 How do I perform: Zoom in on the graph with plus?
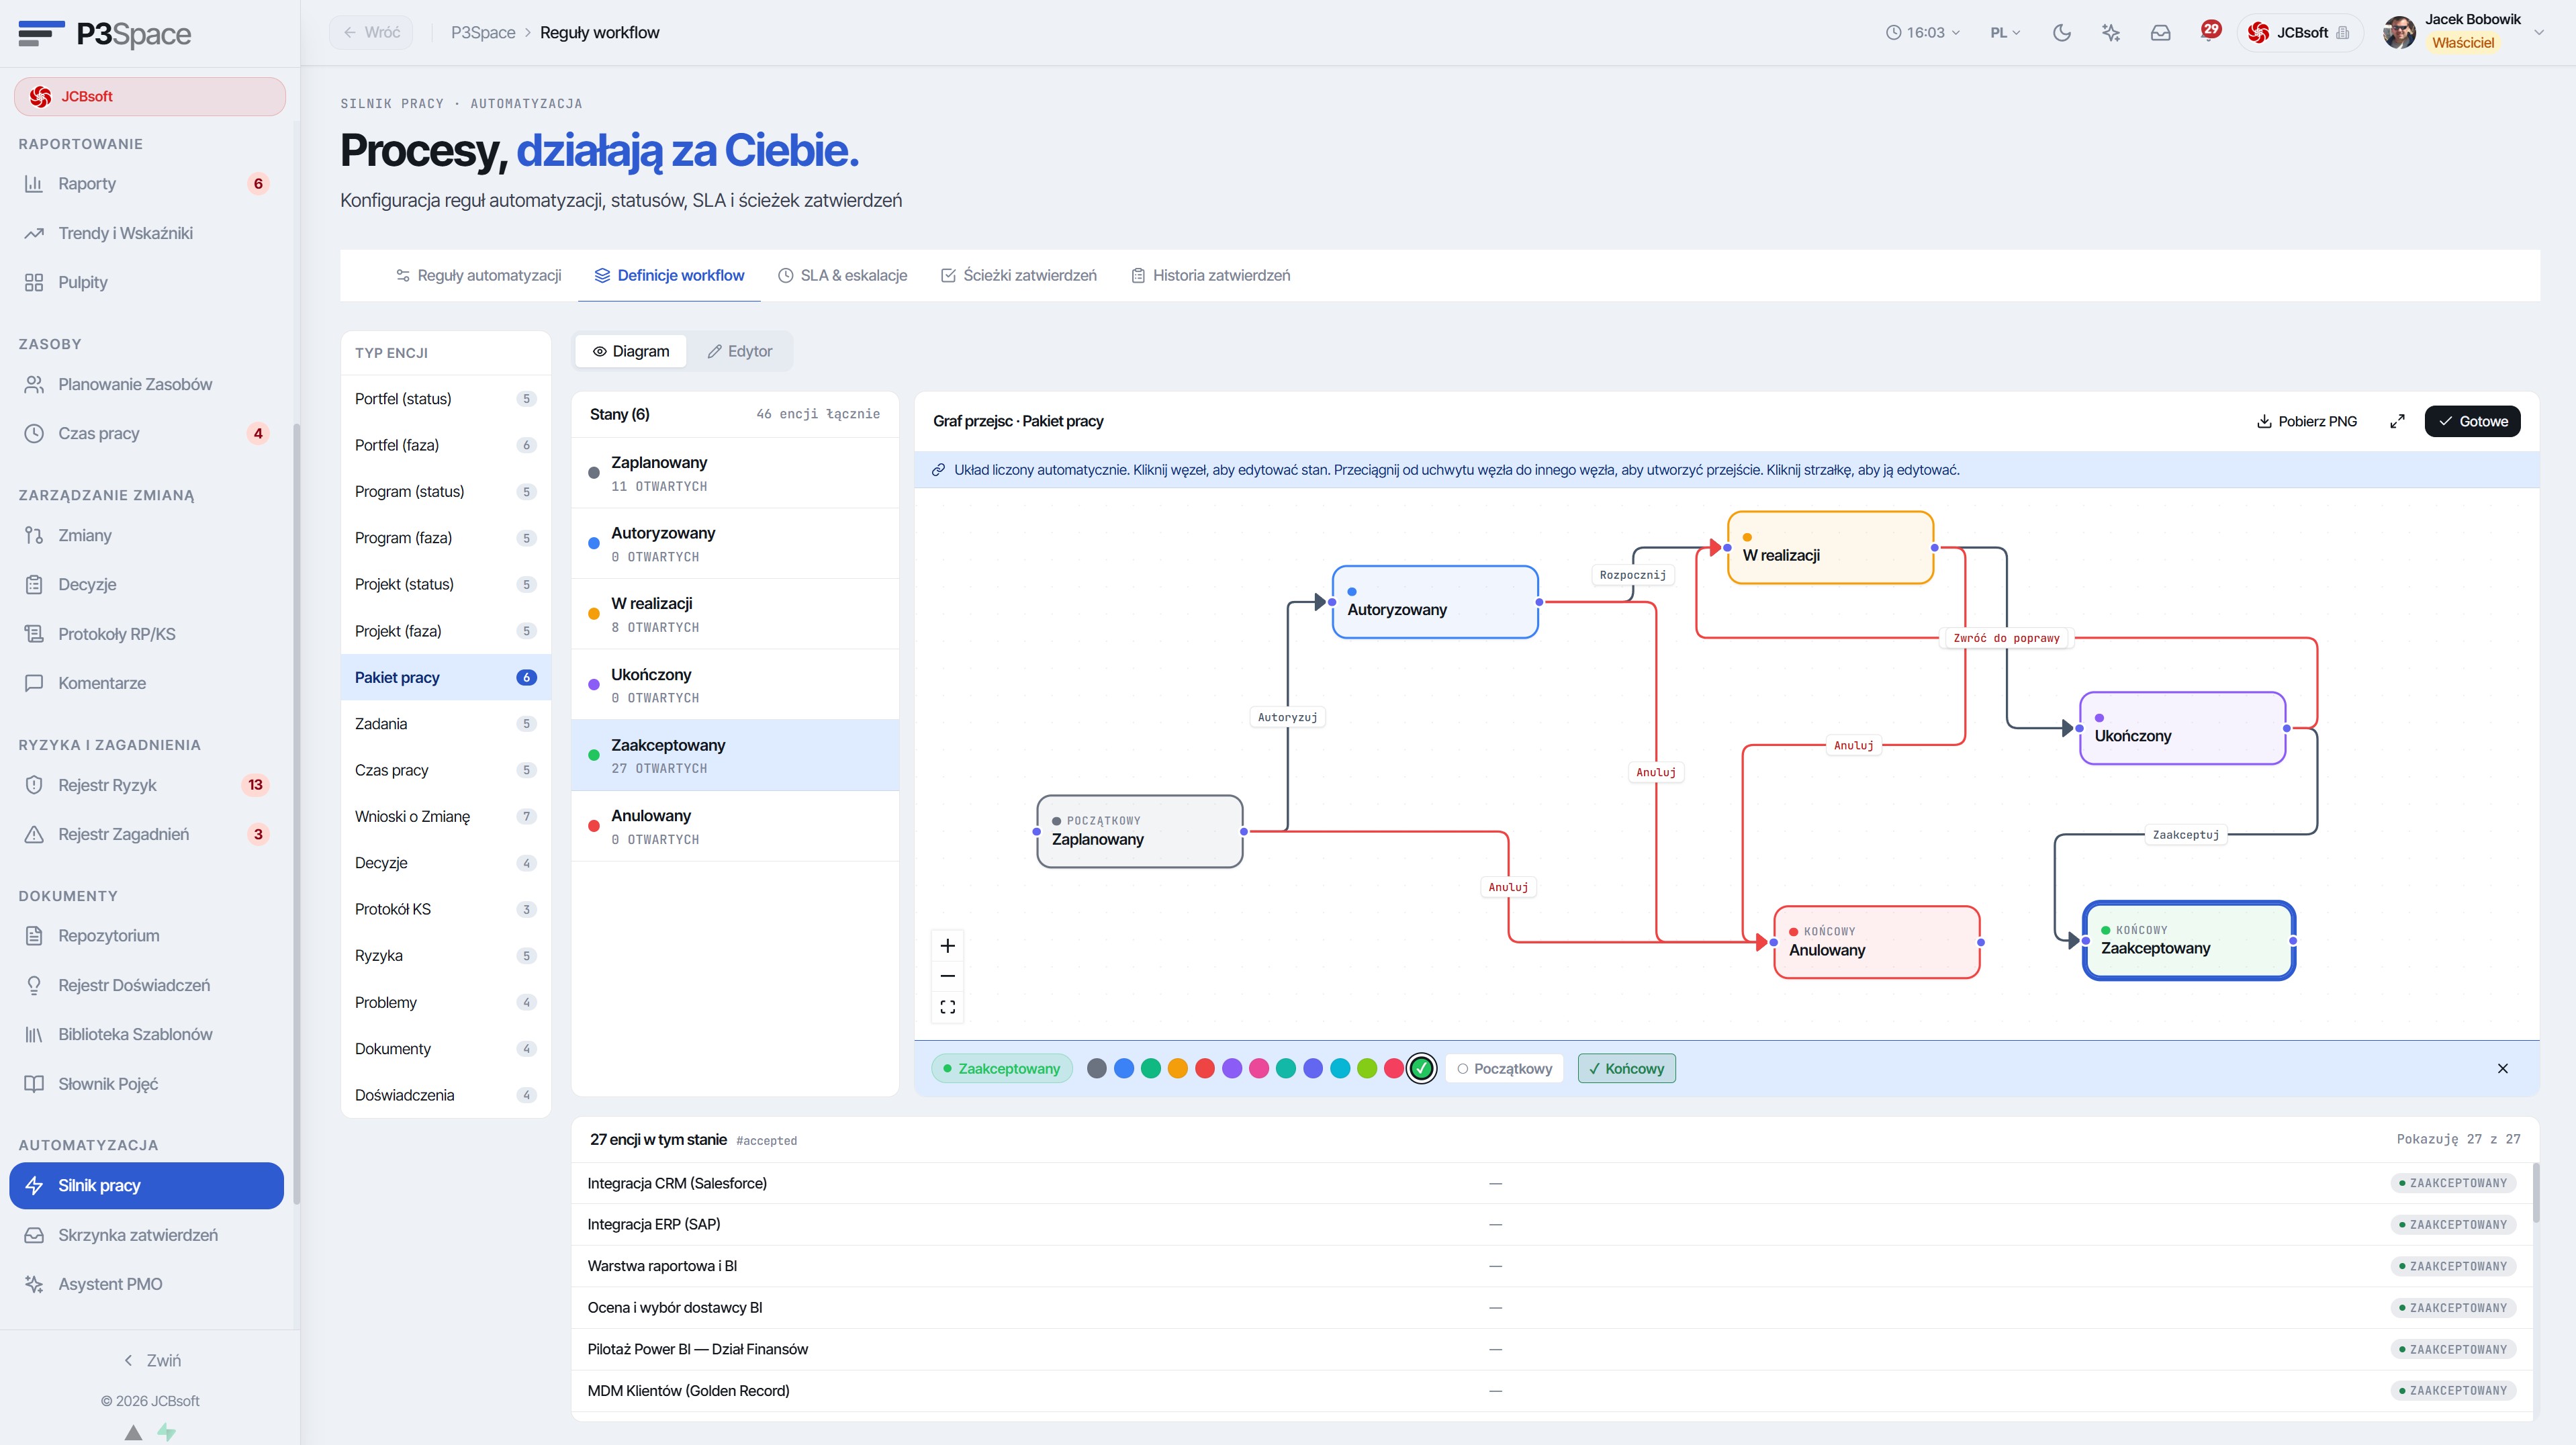coord(947,946)
